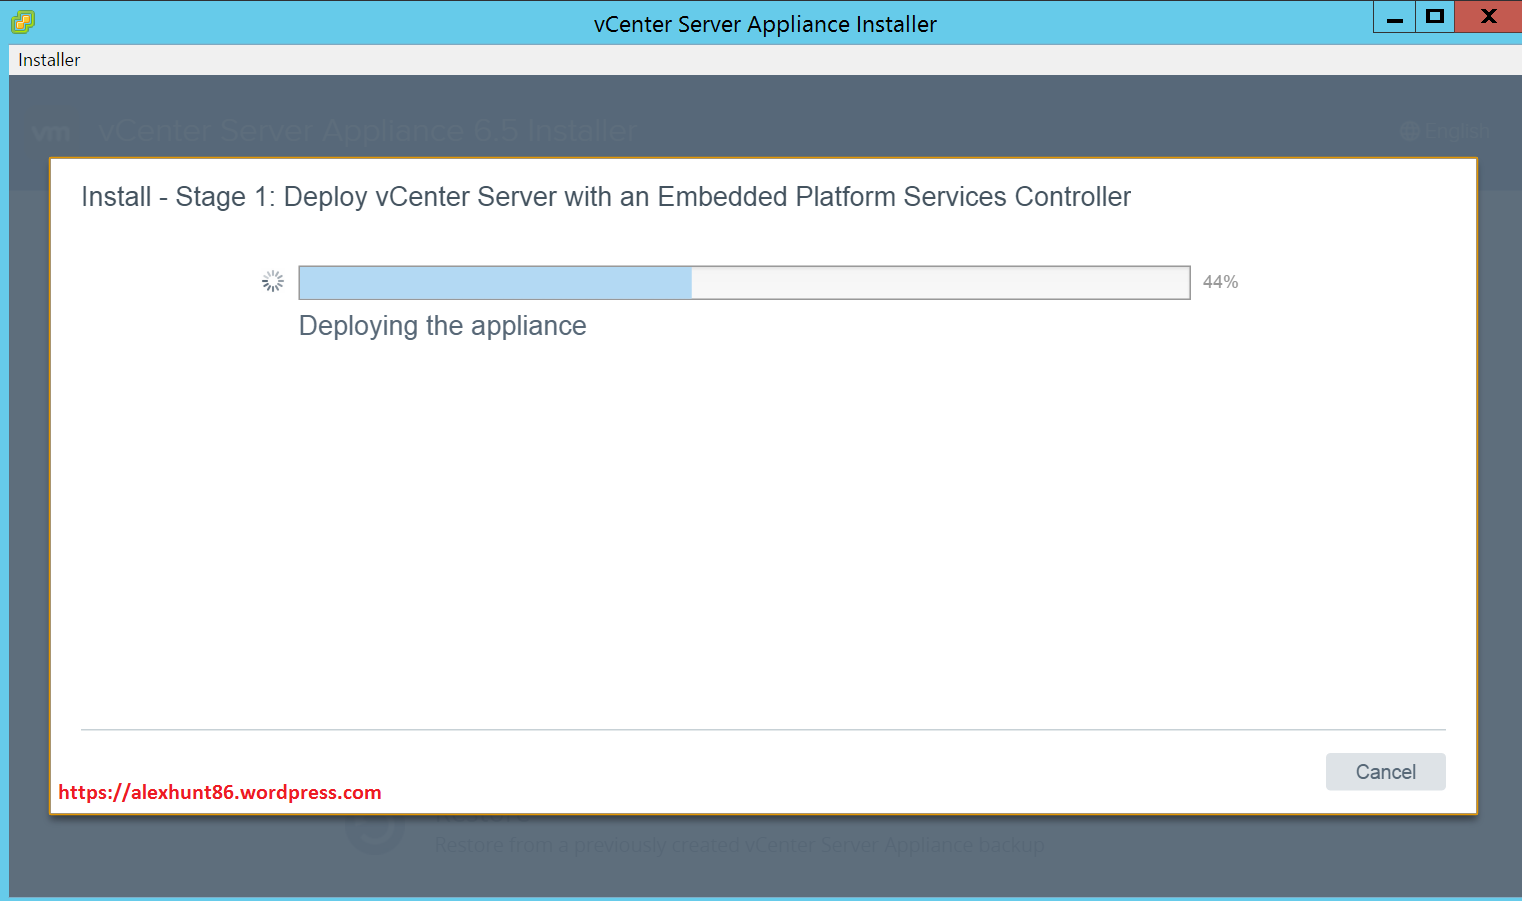Viewport: 1522px width, 901px height.
Task: Click the vm logo in the dimmed banner
Action: (50, 130)
